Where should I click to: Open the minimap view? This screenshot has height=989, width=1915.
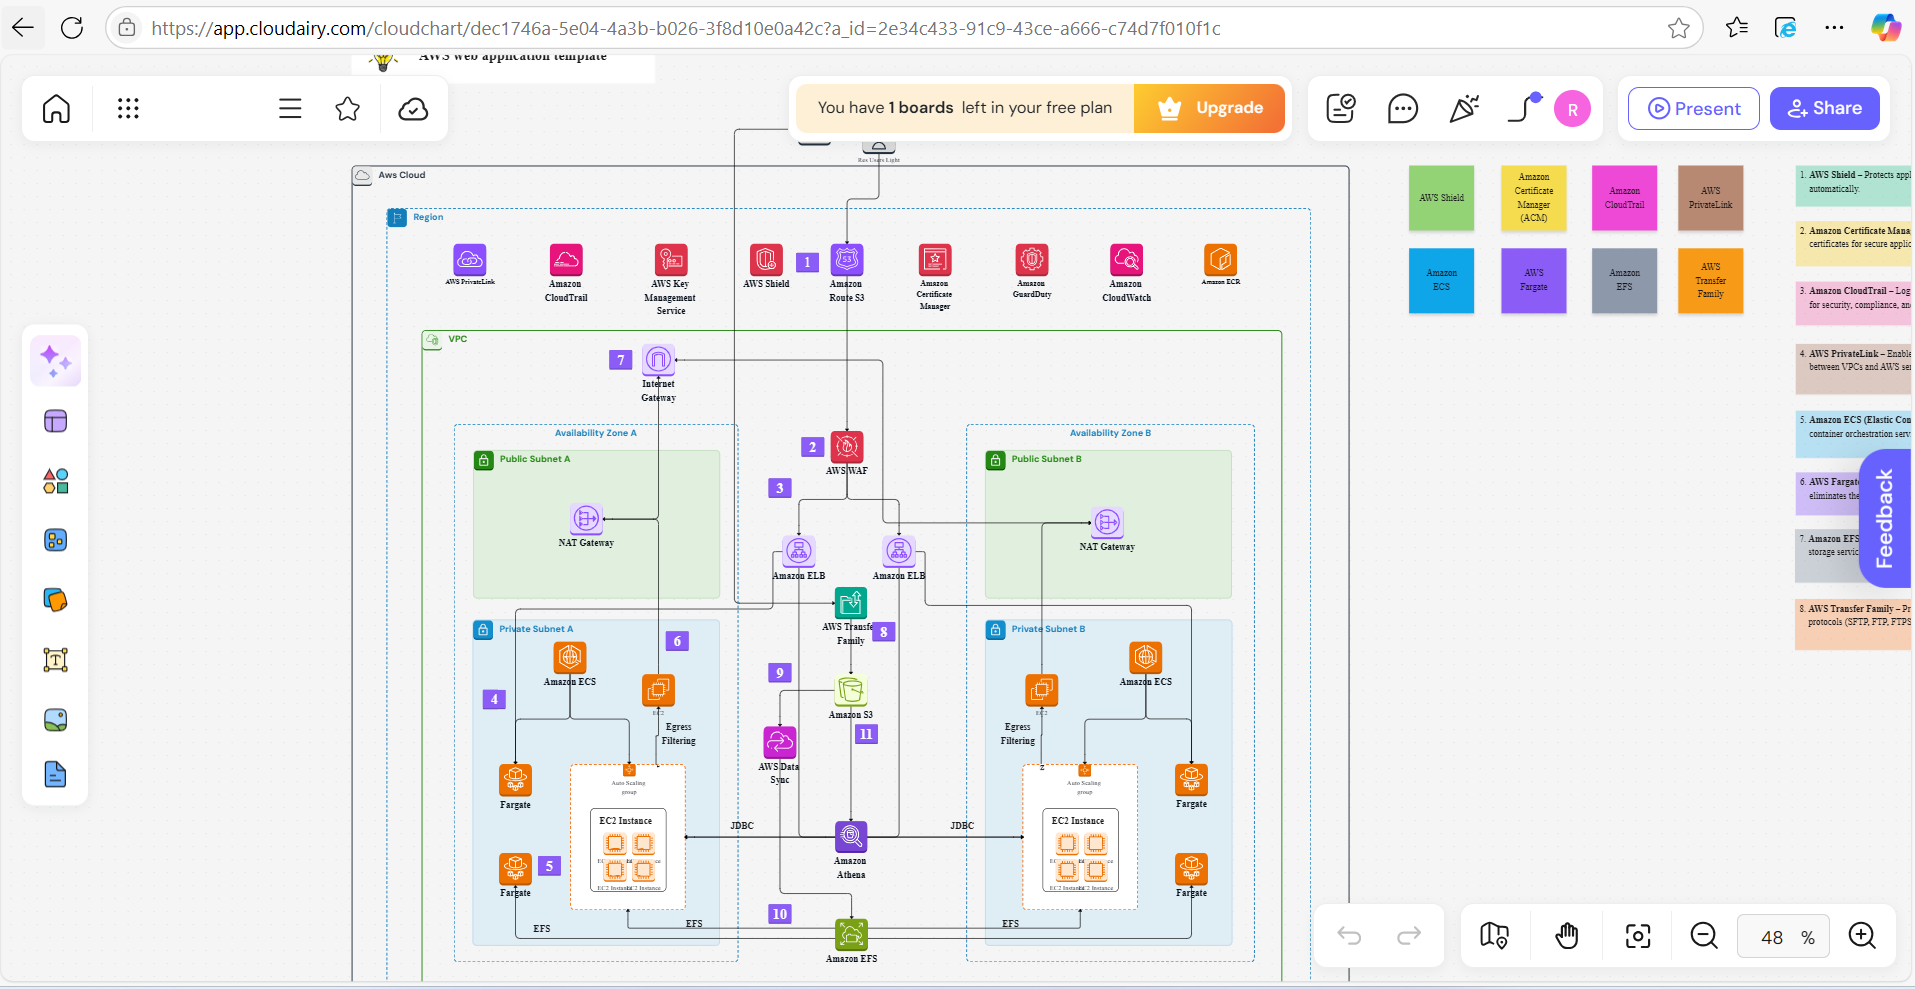[1494, 936]
